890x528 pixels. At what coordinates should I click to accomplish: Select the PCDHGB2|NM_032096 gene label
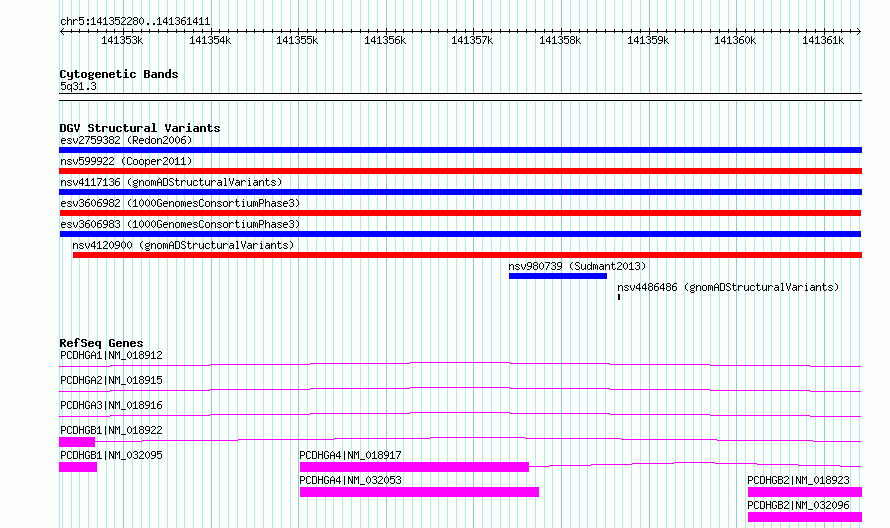pos(799,505)
